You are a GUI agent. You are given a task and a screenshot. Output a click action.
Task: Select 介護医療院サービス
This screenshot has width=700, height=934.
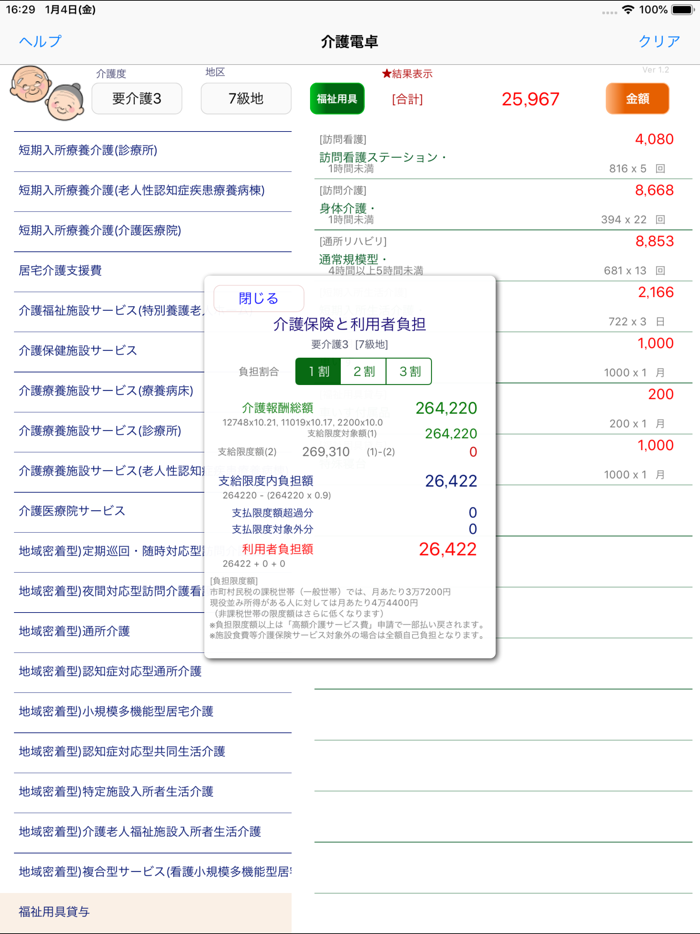click(x=109, y=511)
